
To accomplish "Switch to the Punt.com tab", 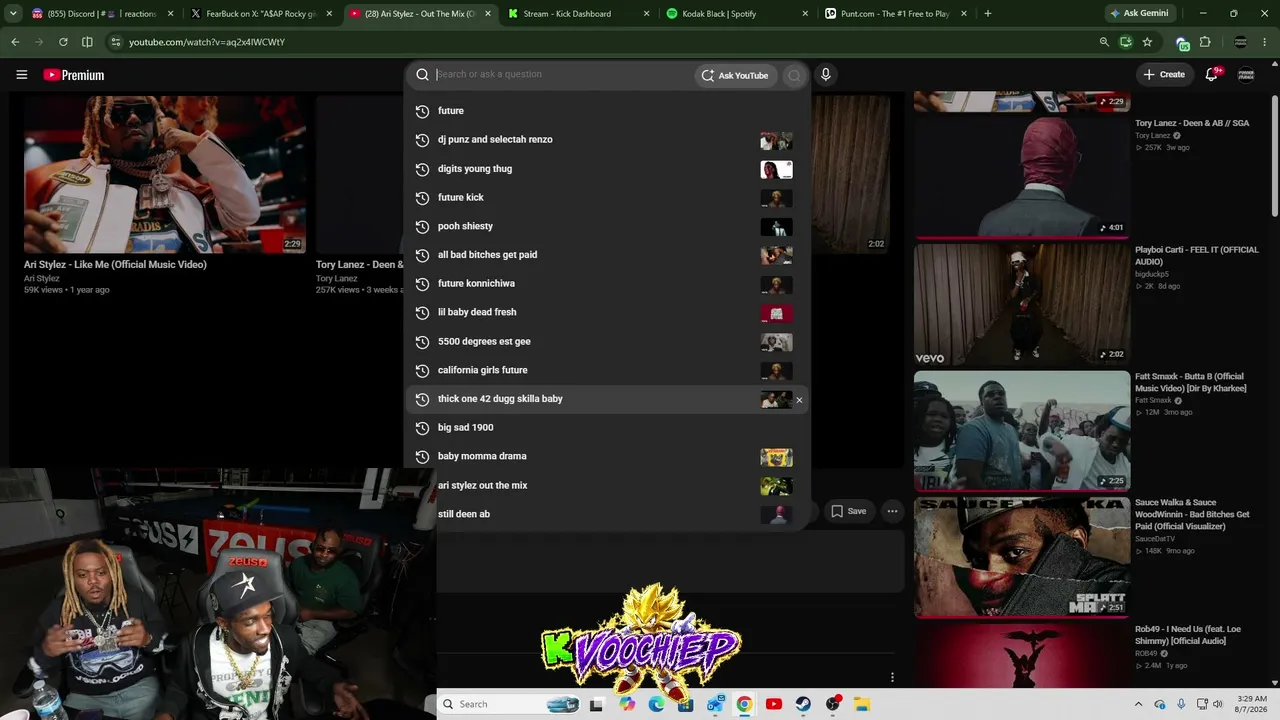I will click(x=896, y=14).
